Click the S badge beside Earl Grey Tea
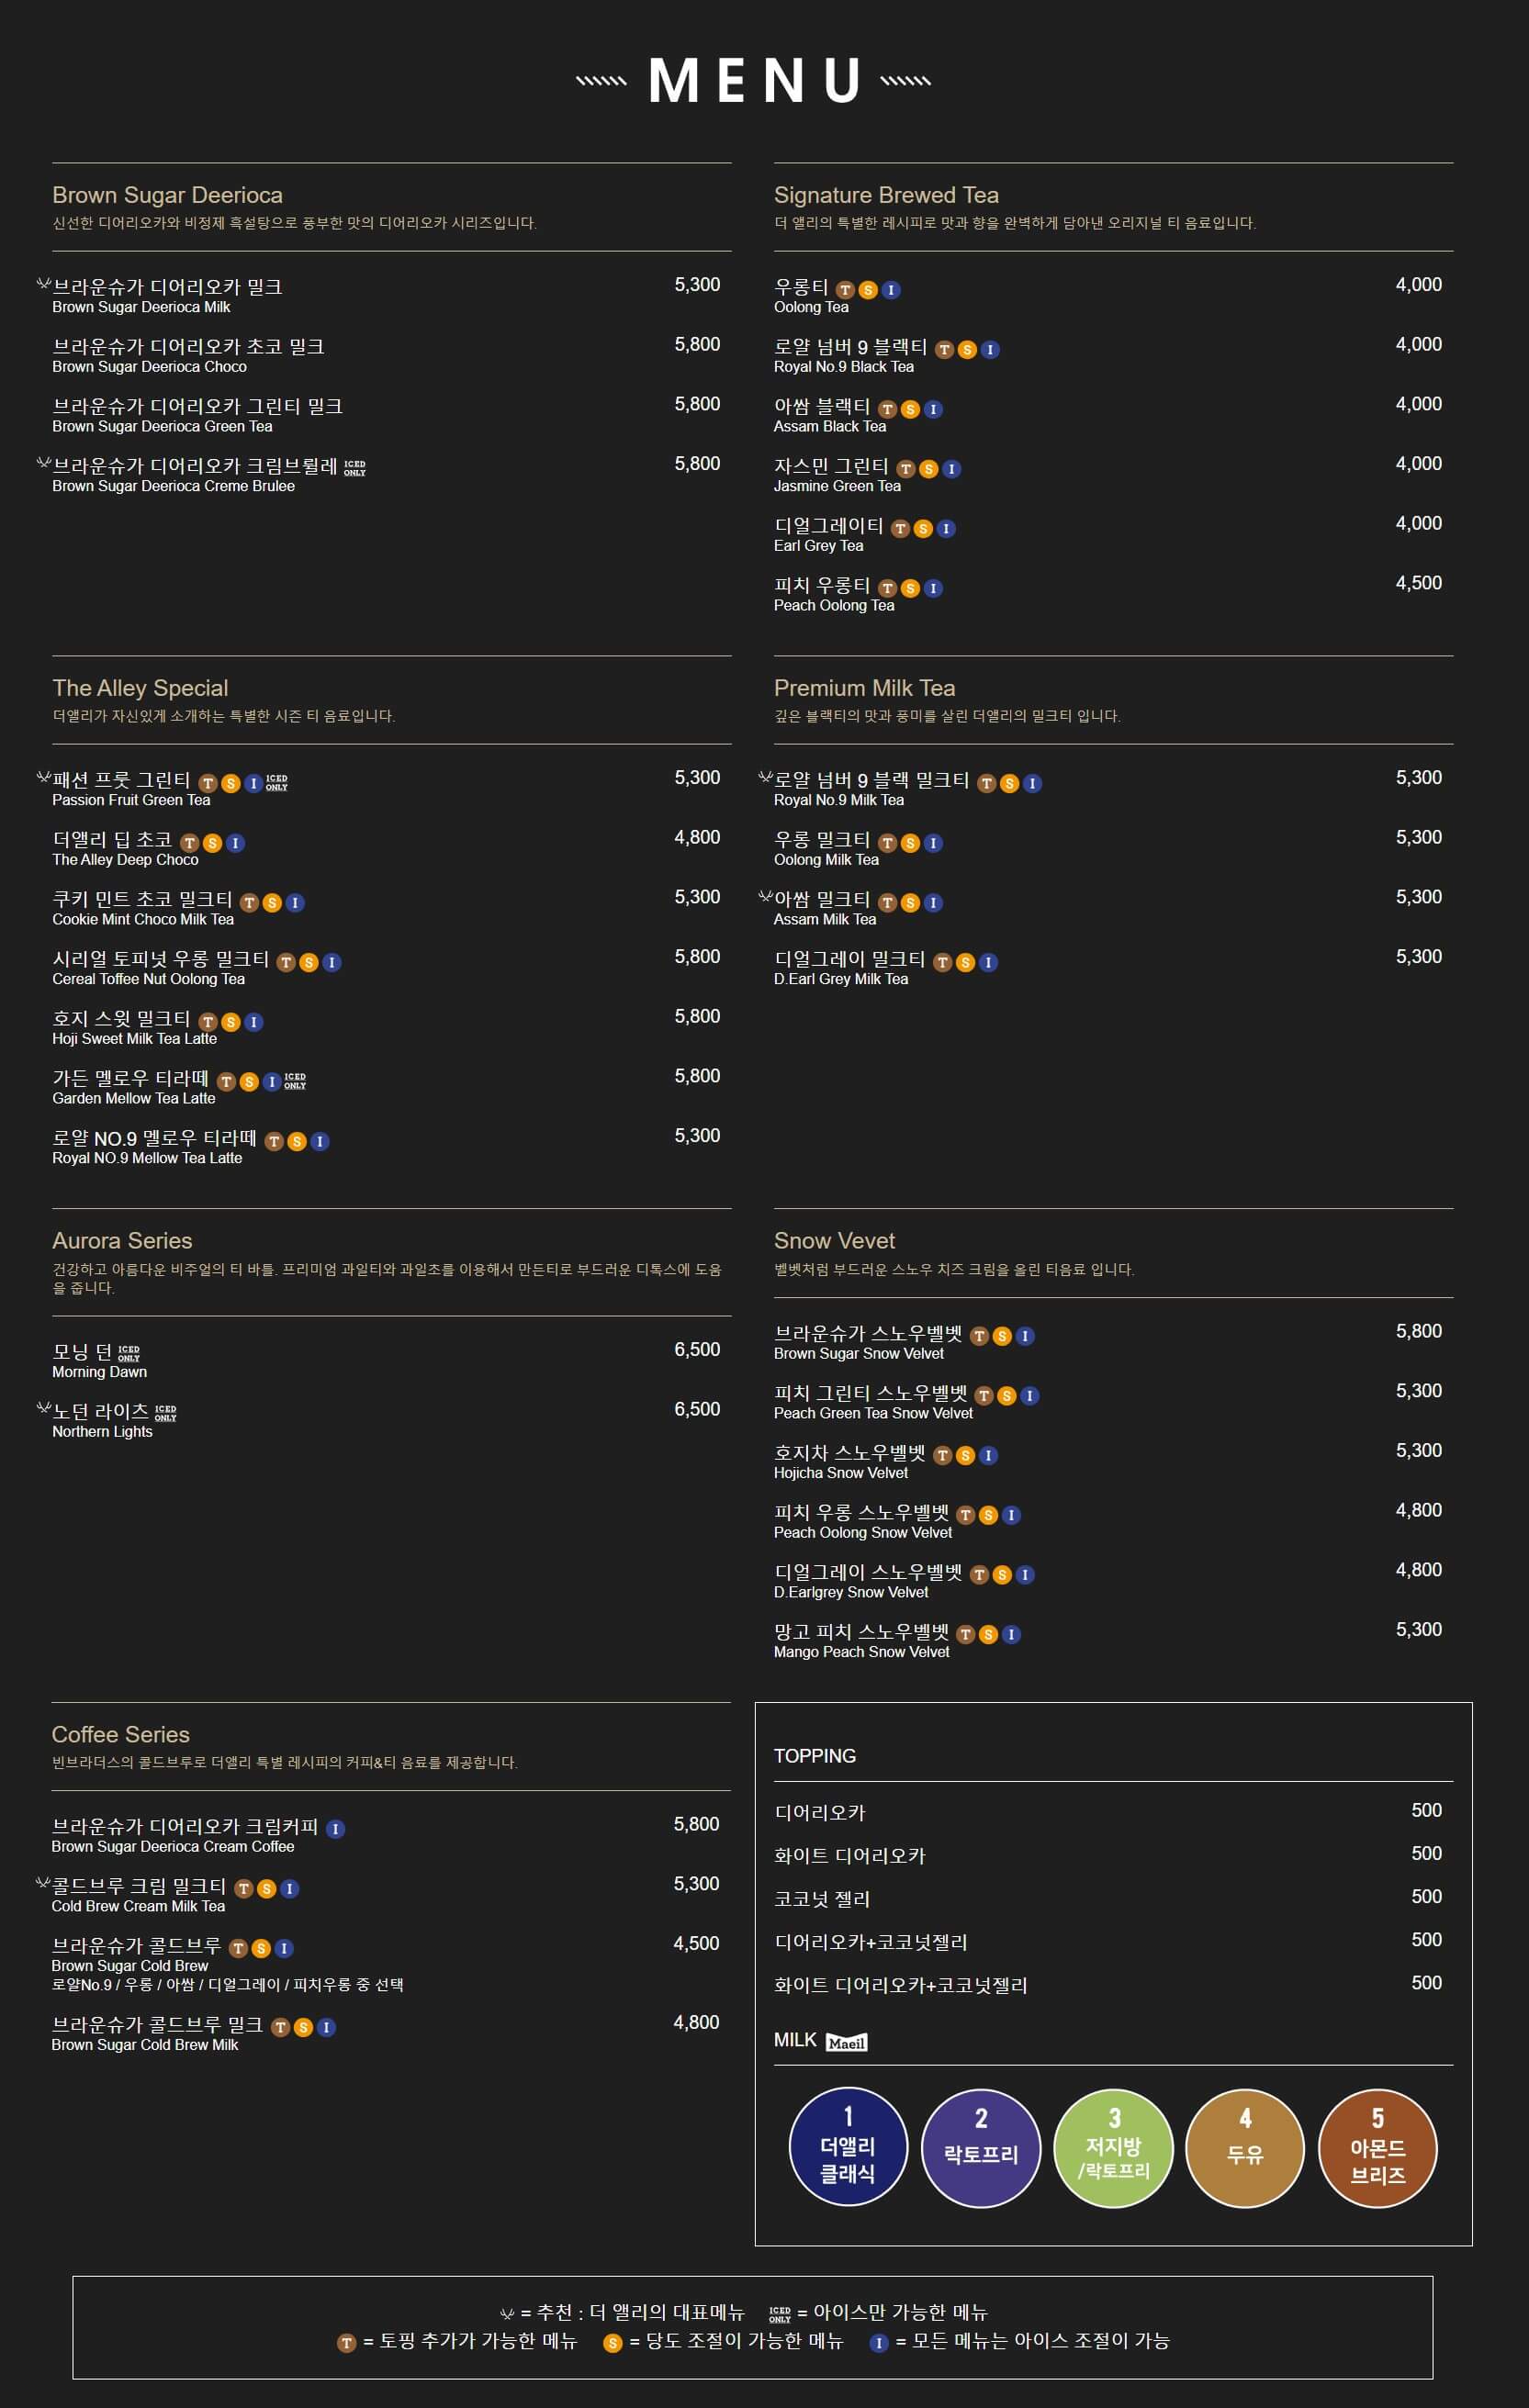 point(923,529)
